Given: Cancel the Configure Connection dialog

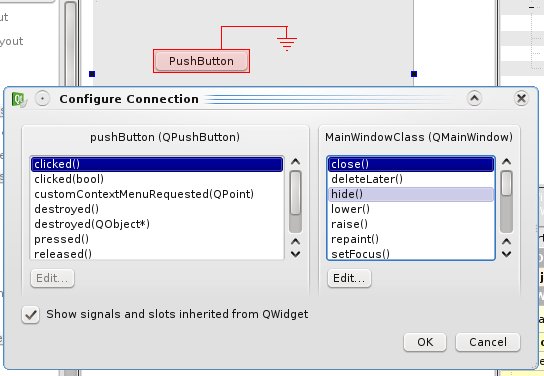Looking at the screenshot, I should [488, 342].
